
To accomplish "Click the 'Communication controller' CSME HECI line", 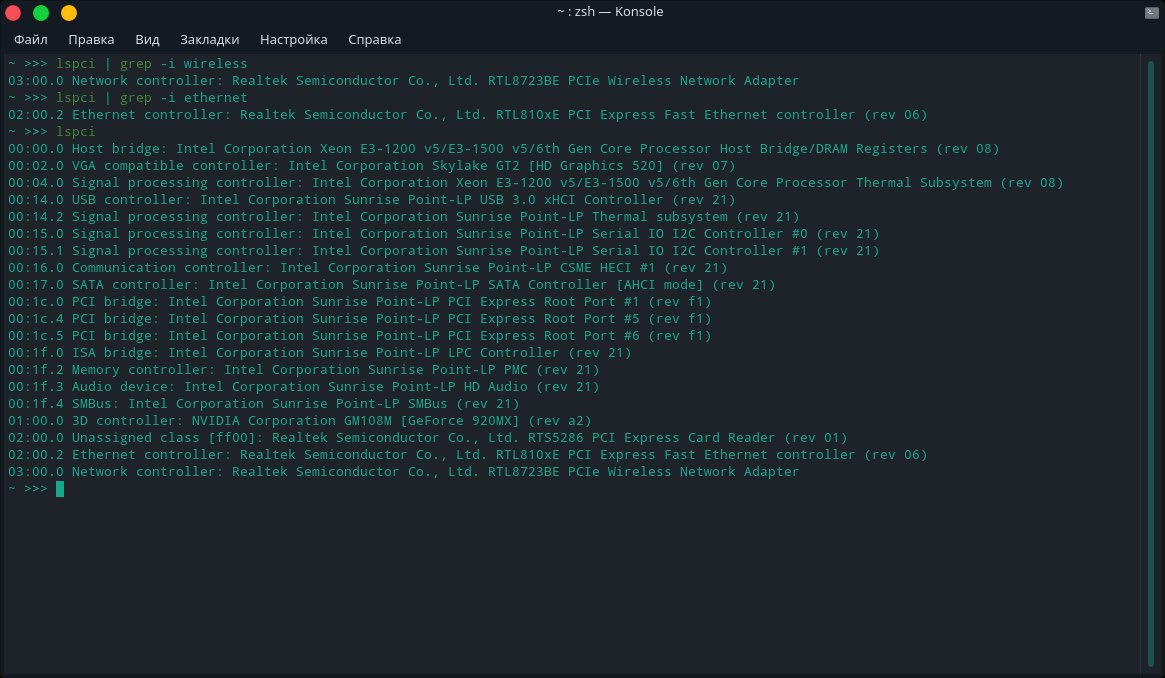I will point(368,267).
